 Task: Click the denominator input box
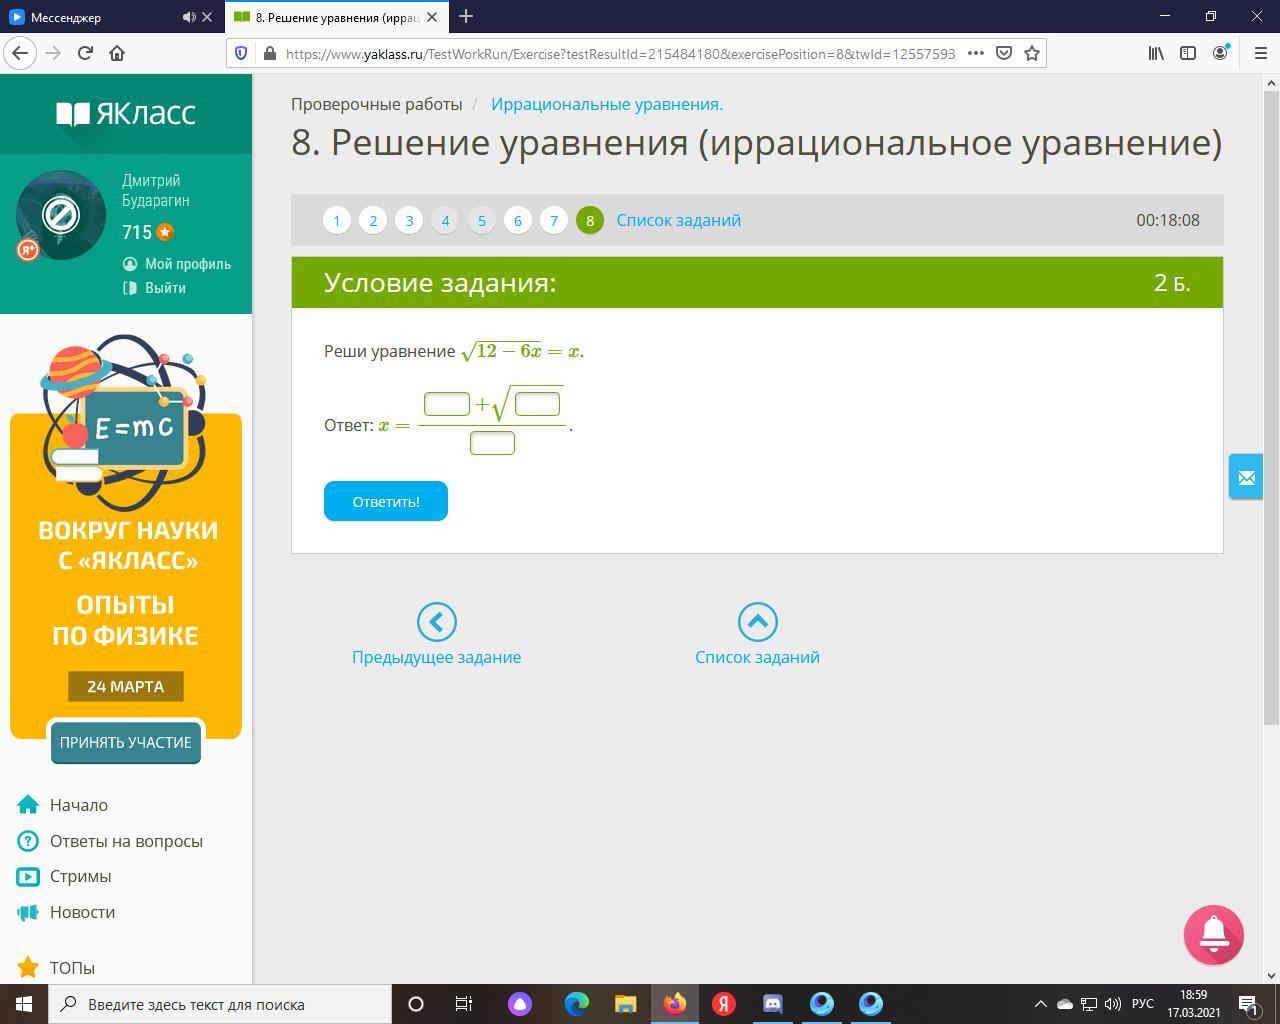[x=492, y=442]
